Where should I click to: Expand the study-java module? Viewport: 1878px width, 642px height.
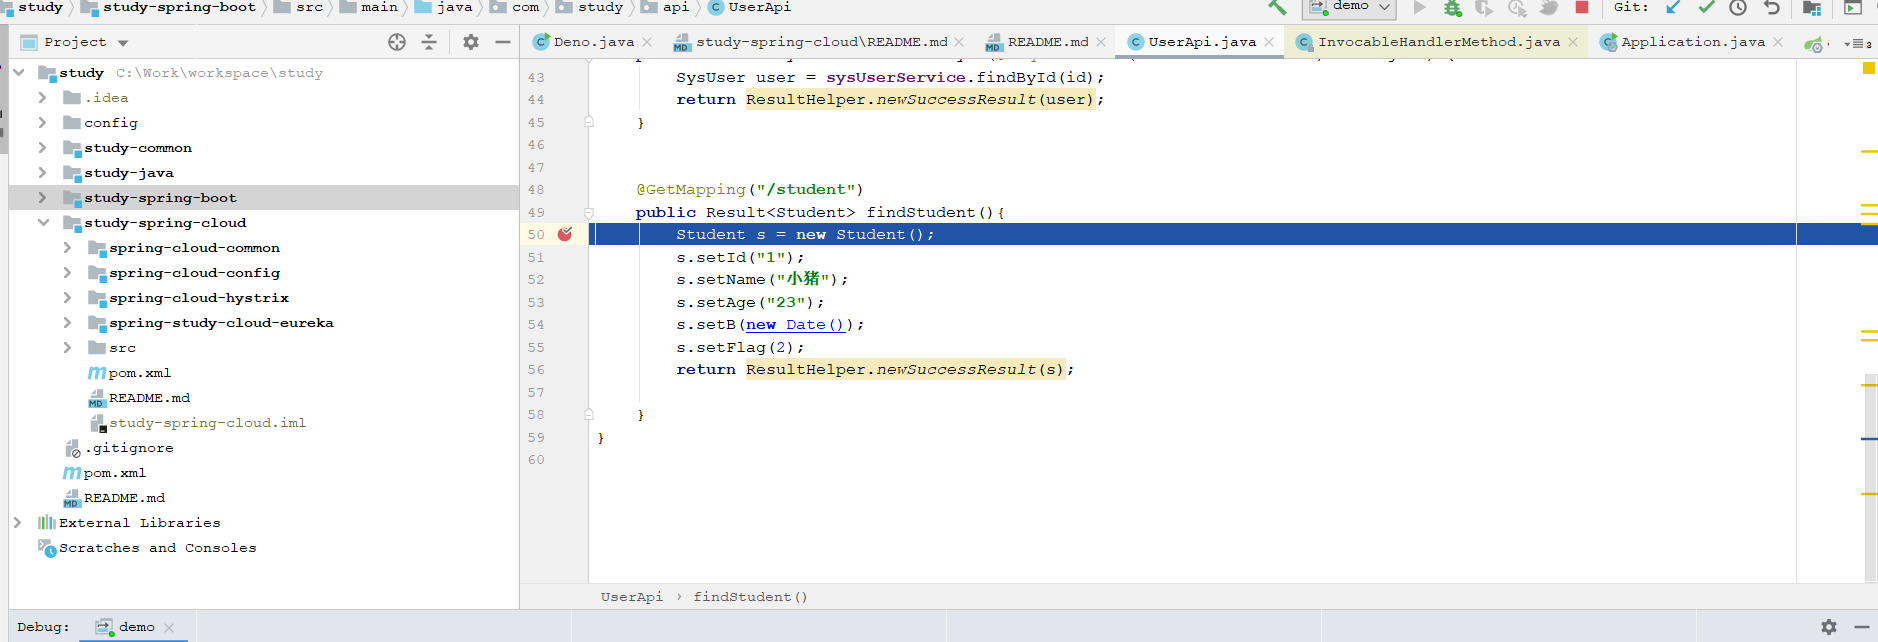42,172
